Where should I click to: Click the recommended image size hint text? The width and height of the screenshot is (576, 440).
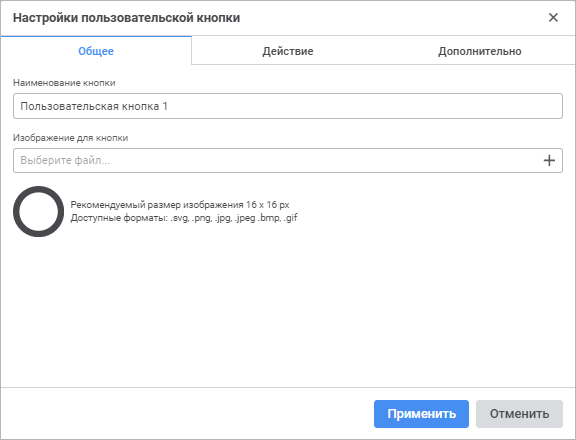click(x=180, y=205)
